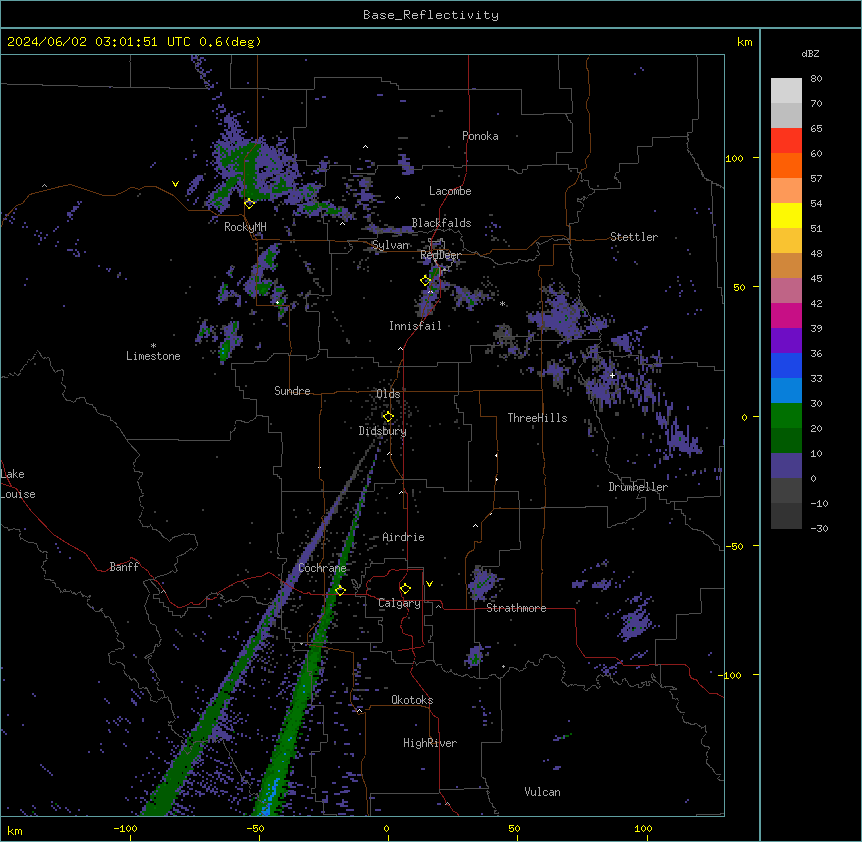Click the Cochrane label

click(x=322, y=568)
